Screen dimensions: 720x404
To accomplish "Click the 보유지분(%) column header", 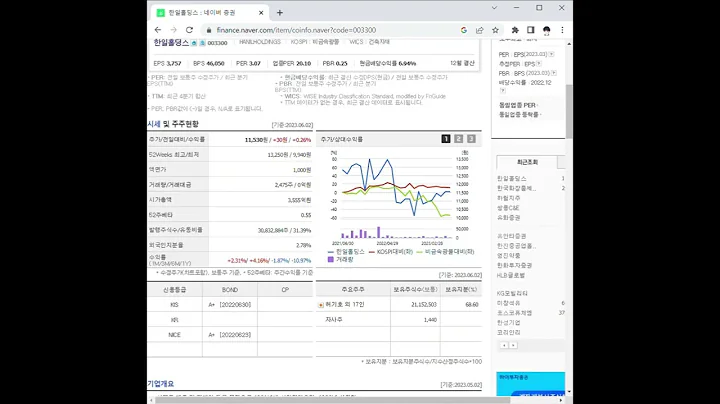I will [x=461, y=290].
